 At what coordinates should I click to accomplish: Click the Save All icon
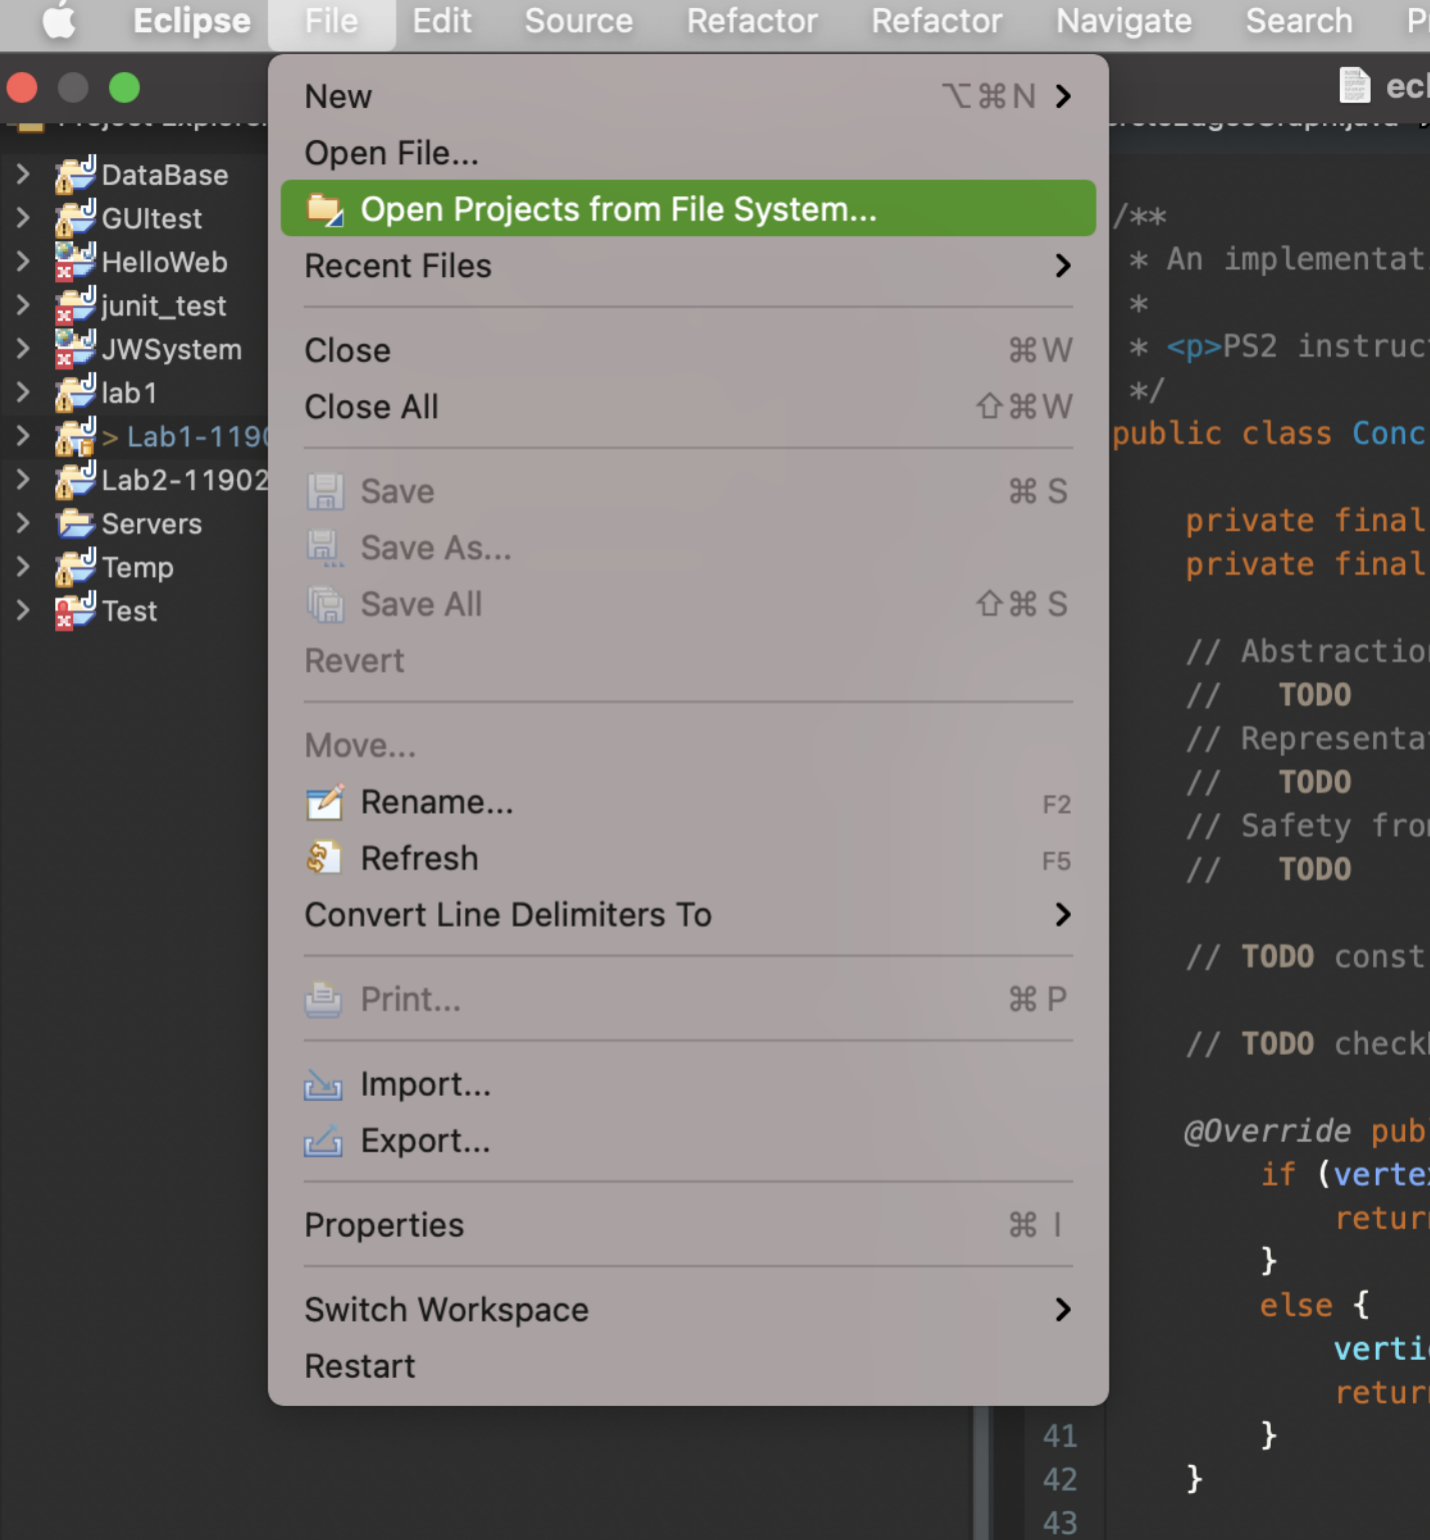325,605
